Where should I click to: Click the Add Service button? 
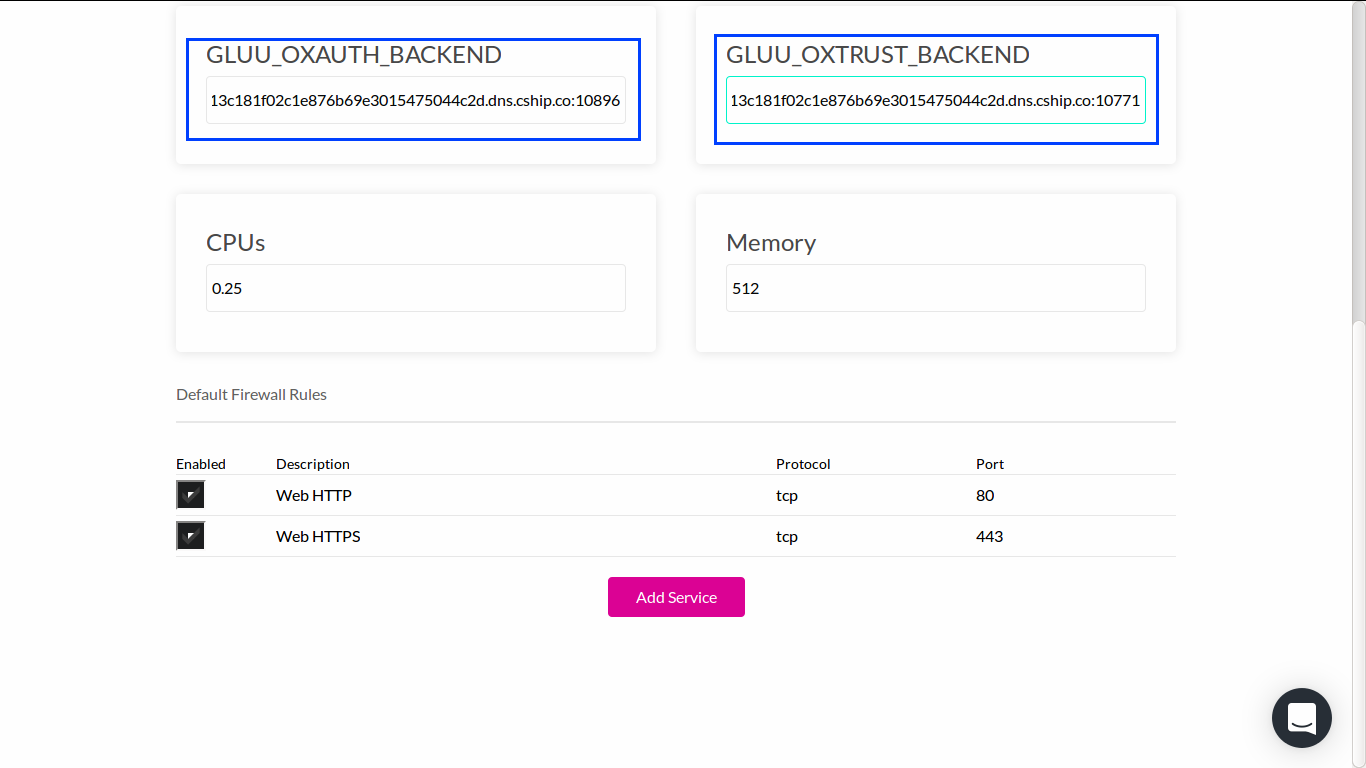click(676, 597)
